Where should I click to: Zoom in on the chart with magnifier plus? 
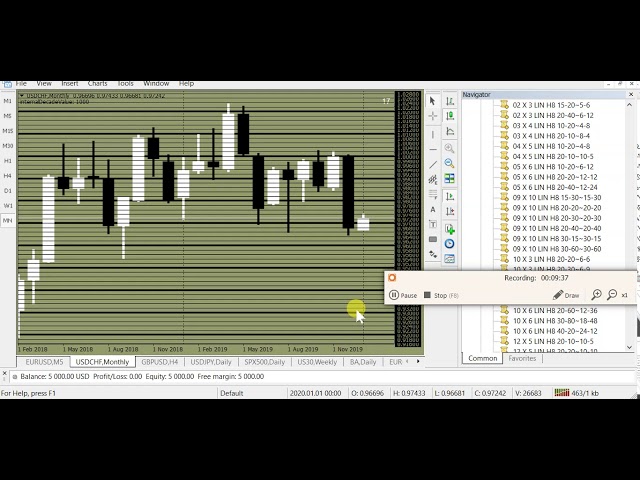[x=449, y=148]
